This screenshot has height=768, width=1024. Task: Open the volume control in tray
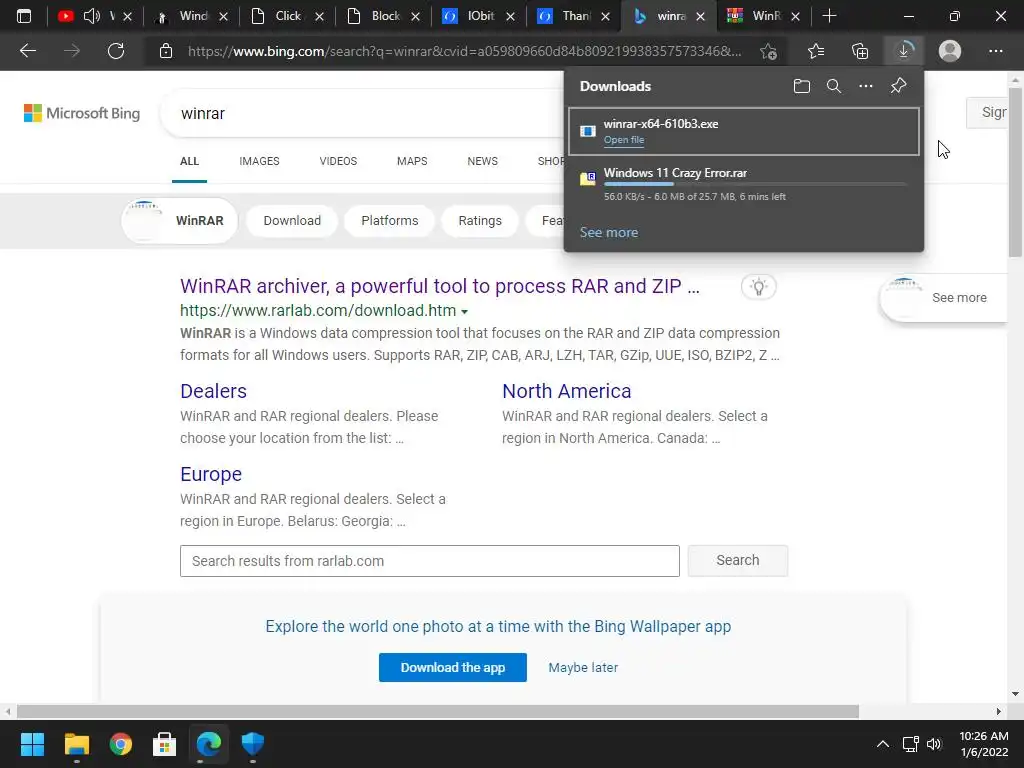pyautogui.click(x=935, y=744)
